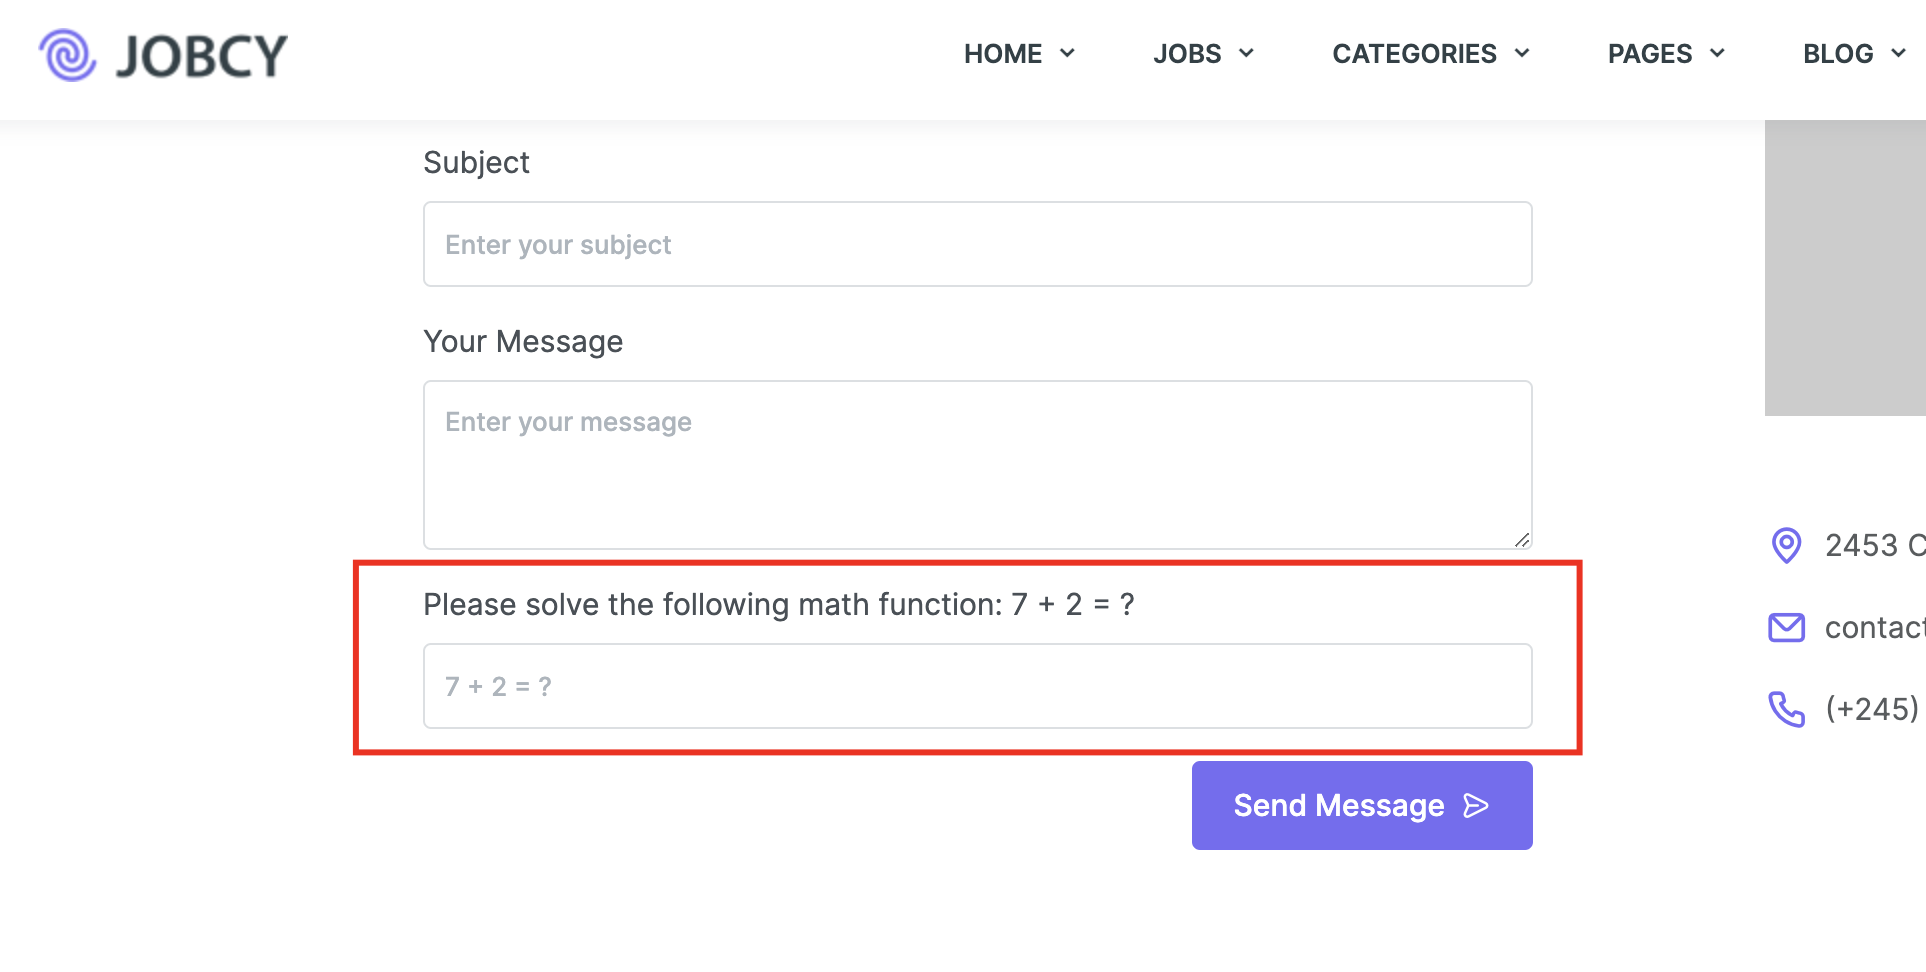Click the Send Message button
Image resolution: width=1926 pixels, height=972 pixels.
pos(1362,805)
